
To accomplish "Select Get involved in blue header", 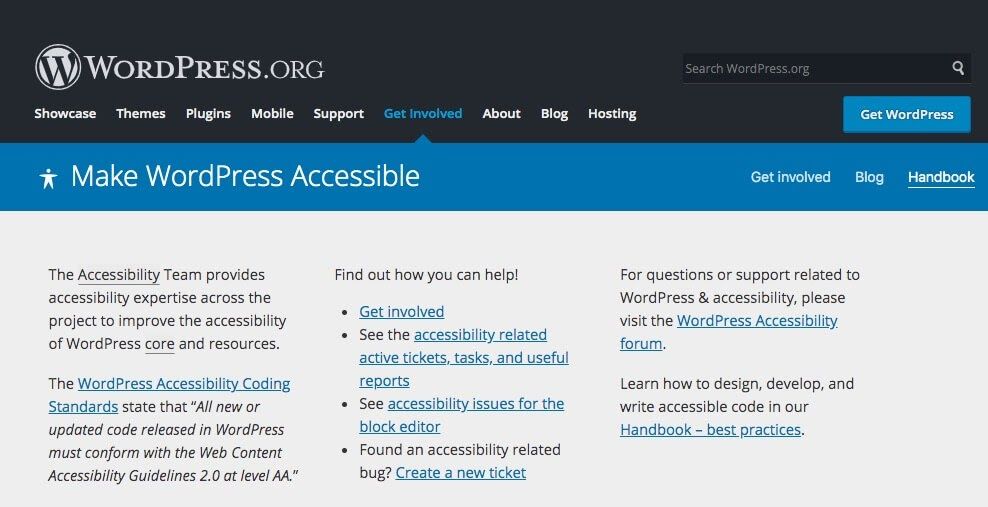I will pyautogui.click(x=790, y=177).
